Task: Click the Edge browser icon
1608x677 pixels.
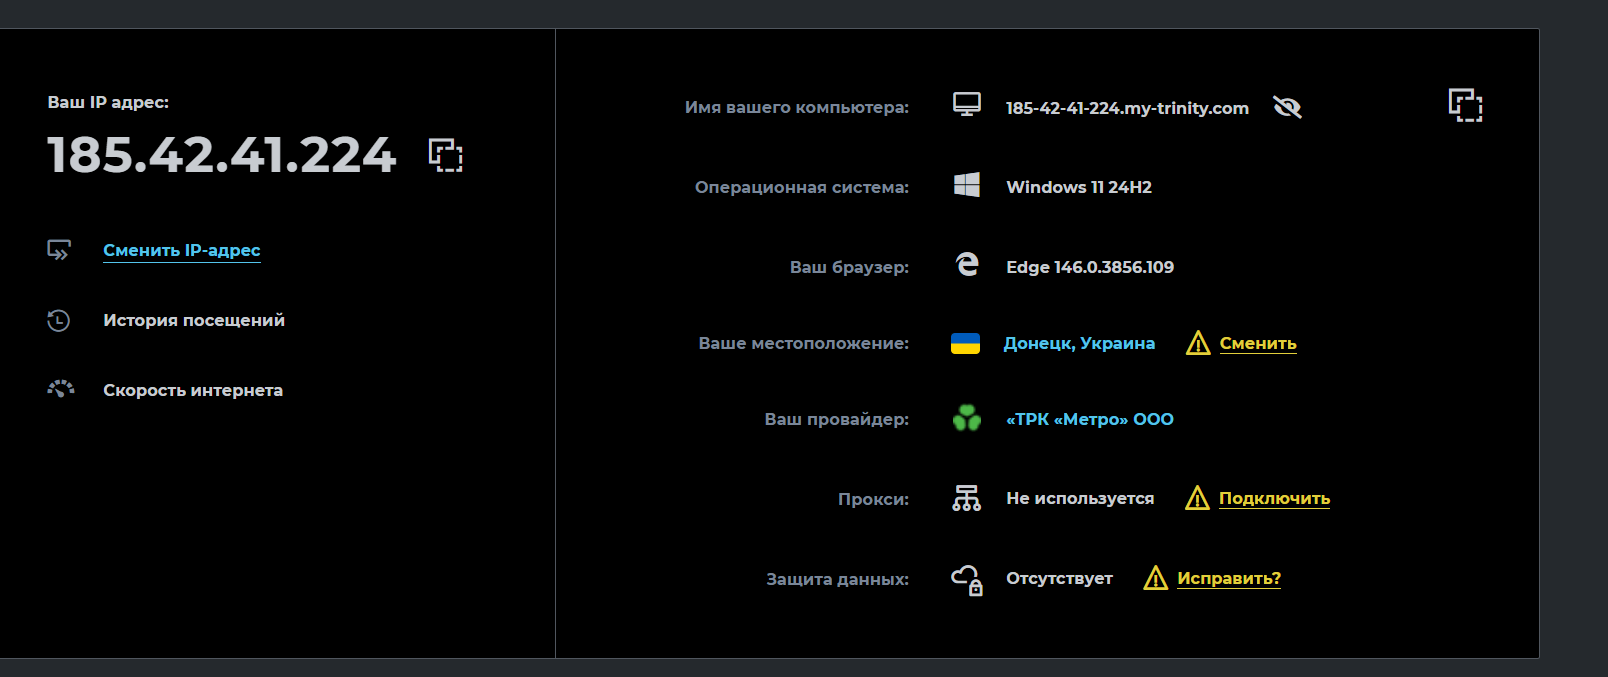Action: pyautogui.click(x=966, y=264)
